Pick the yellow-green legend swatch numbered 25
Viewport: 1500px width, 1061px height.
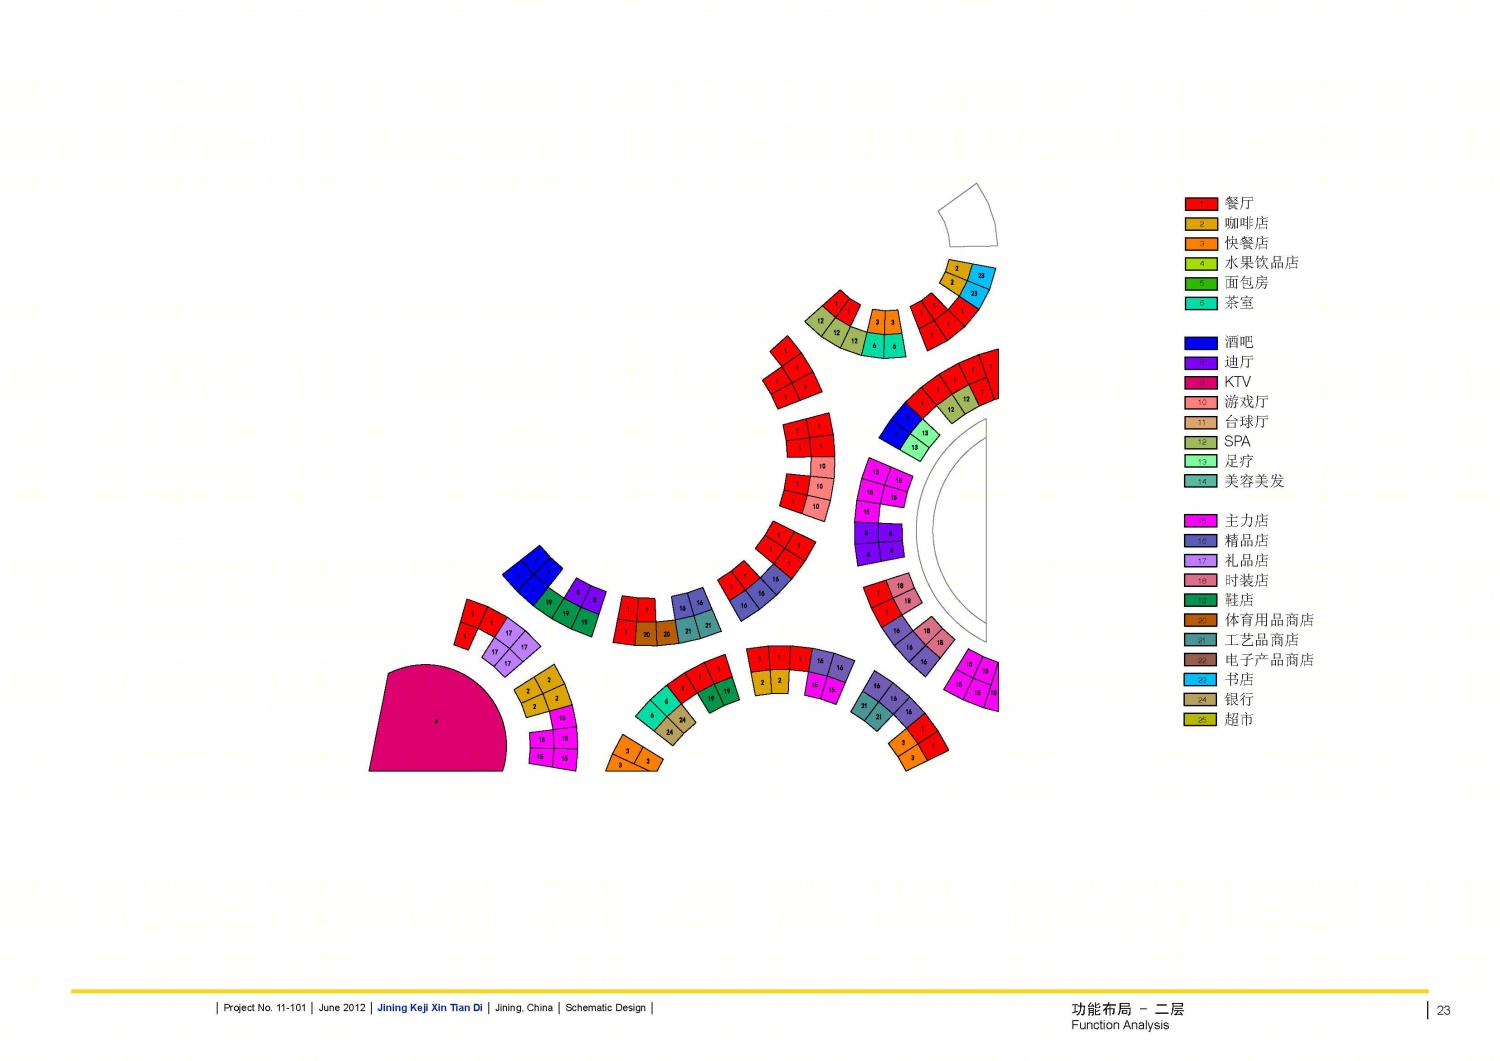click(1201, 719)
